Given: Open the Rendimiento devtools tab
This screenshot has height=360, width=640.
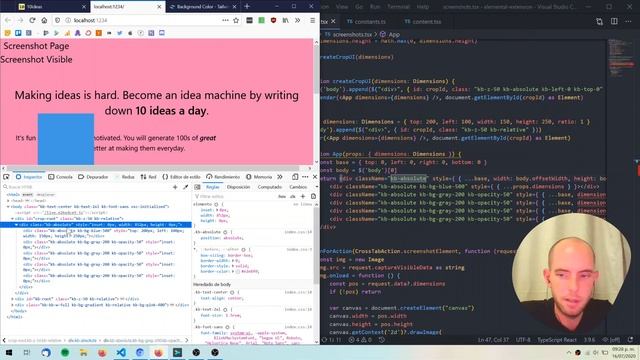Looking at the screenshot, I should pyautogui.click(x=223, y=177).
